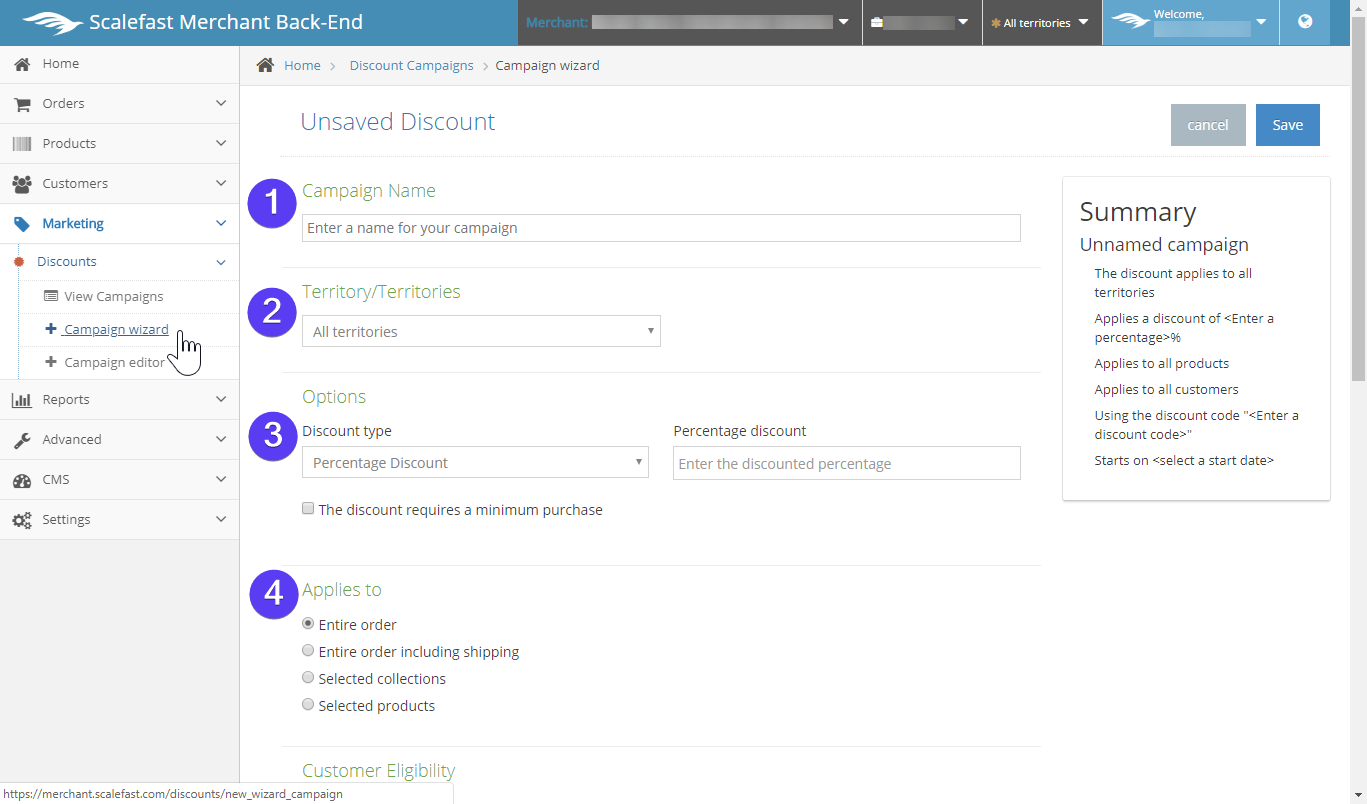Open the All territories dropdown in form
The width and height of the screenshot is (1367, 804).
481,331
